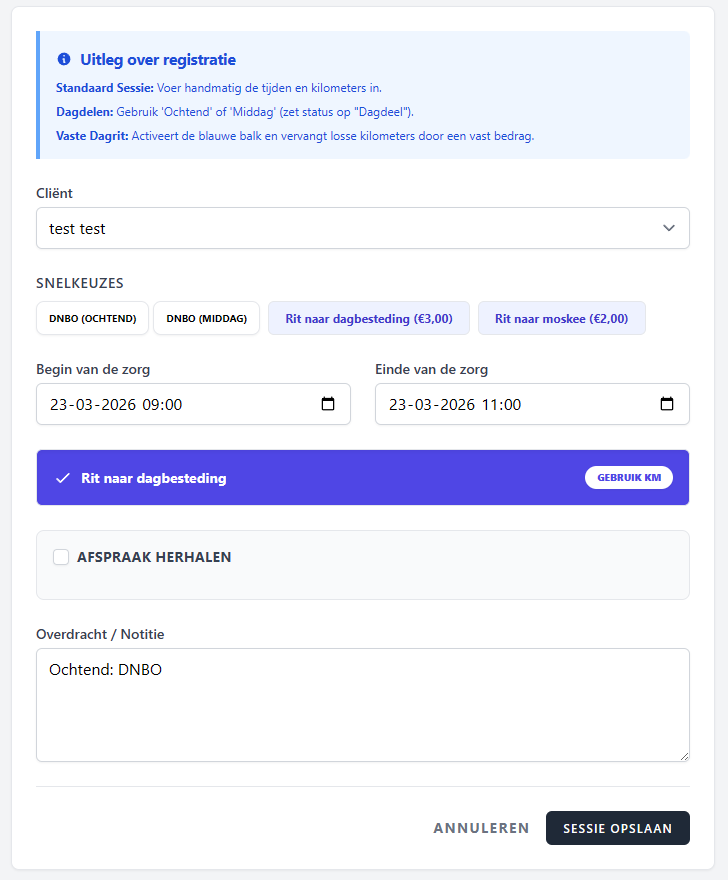Click the info icon beside Uitleg over registratie
728x880 pixels.
click(x=64, y=60)
